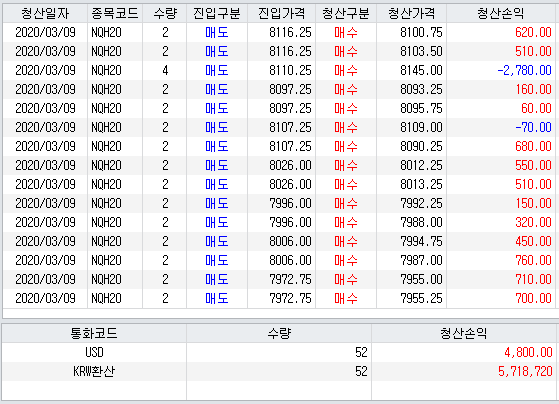Click the quantity 4 cell

[x=165, y=70]
